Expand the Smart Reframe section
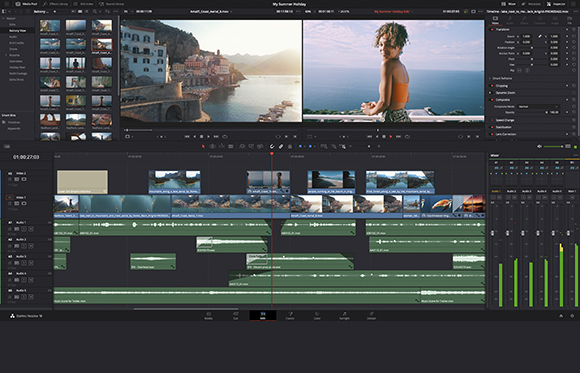 [502, 78]
